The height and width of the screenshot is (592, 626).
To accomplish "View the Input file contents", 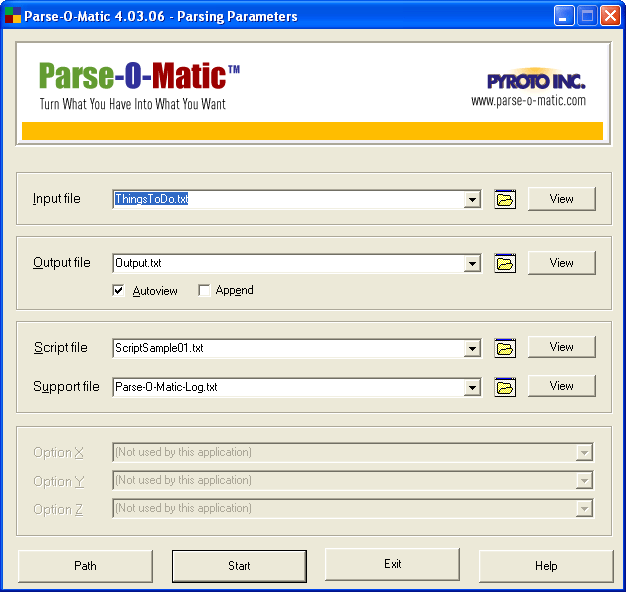I will tap(561, 199).
